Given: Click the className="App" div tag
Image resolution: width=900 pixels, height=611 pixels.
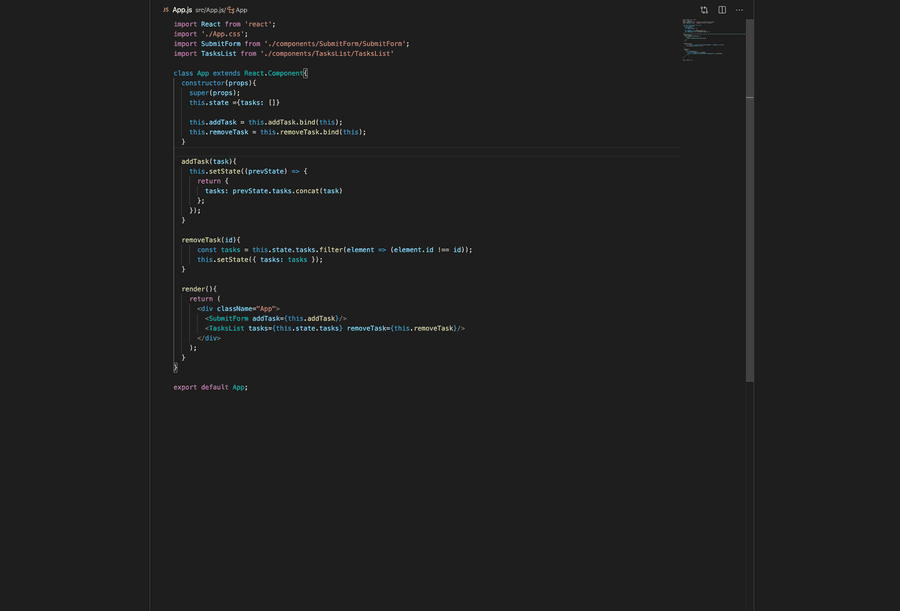Looking at the screenshot, I should [240, 309].
